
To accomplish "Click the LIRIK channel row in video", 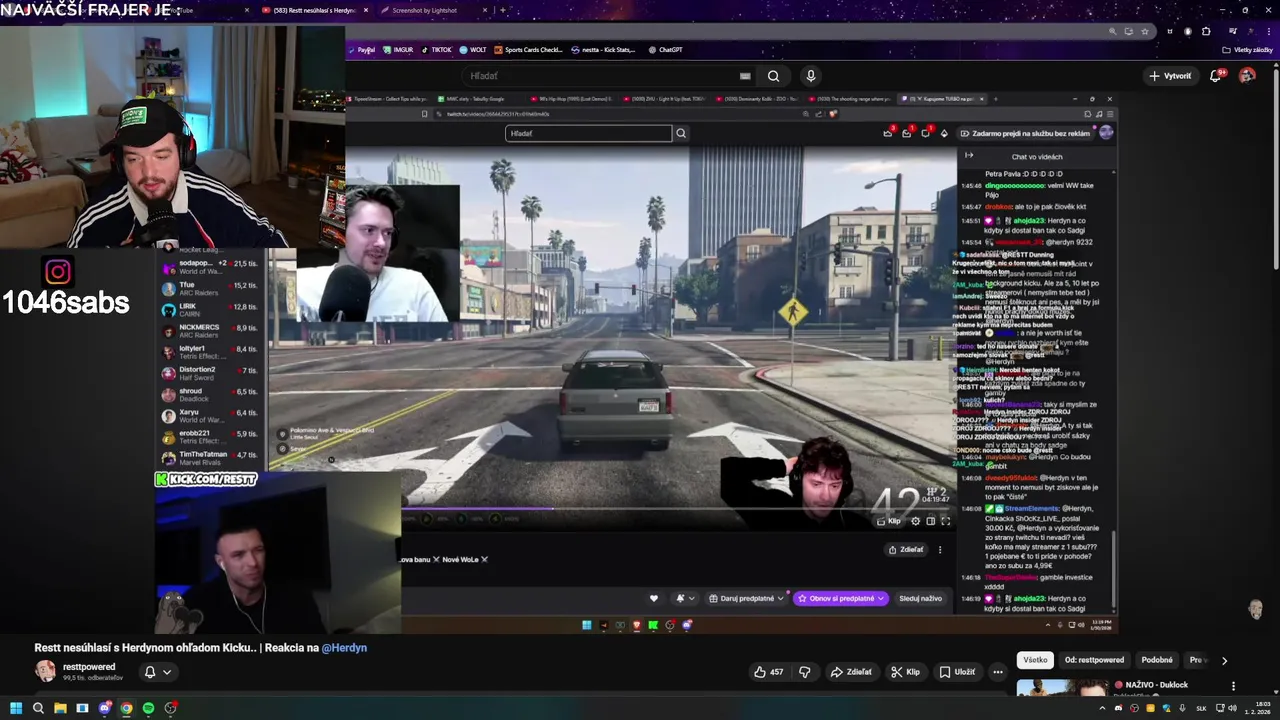I will click(x=209, y=310).
